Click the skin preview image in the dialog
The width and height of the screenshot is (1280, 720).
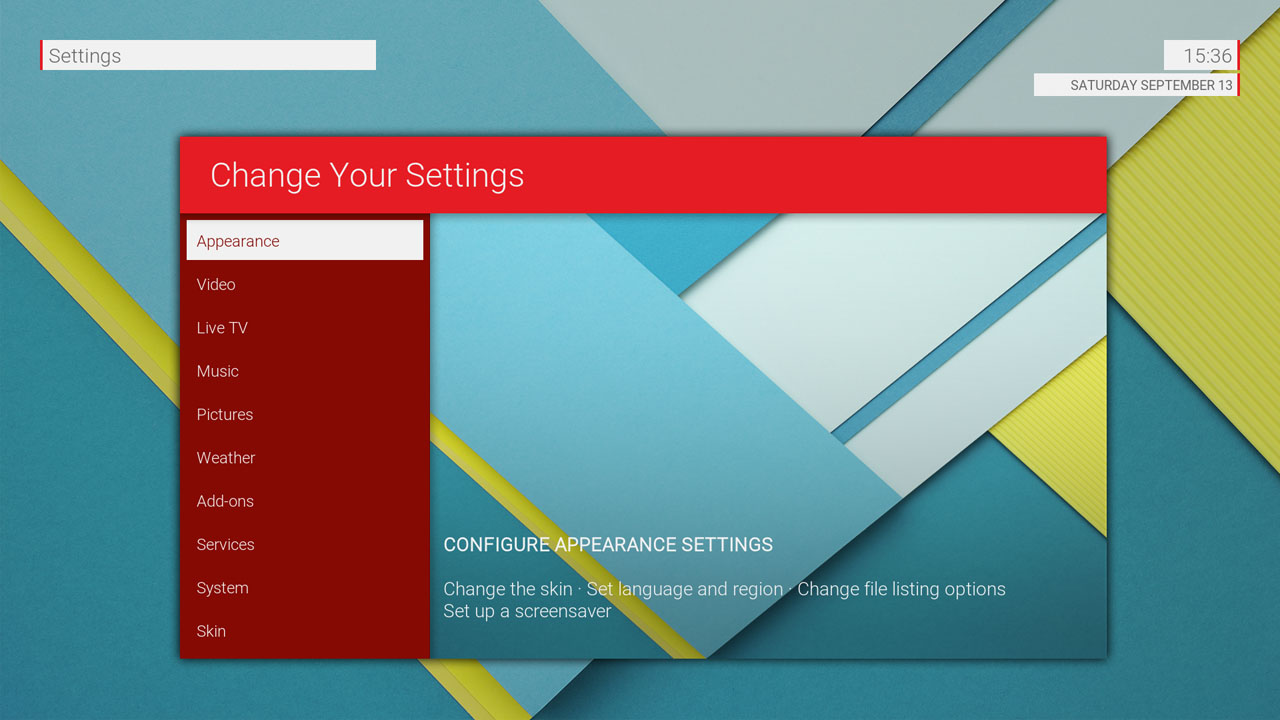click(x=768, y=370)
